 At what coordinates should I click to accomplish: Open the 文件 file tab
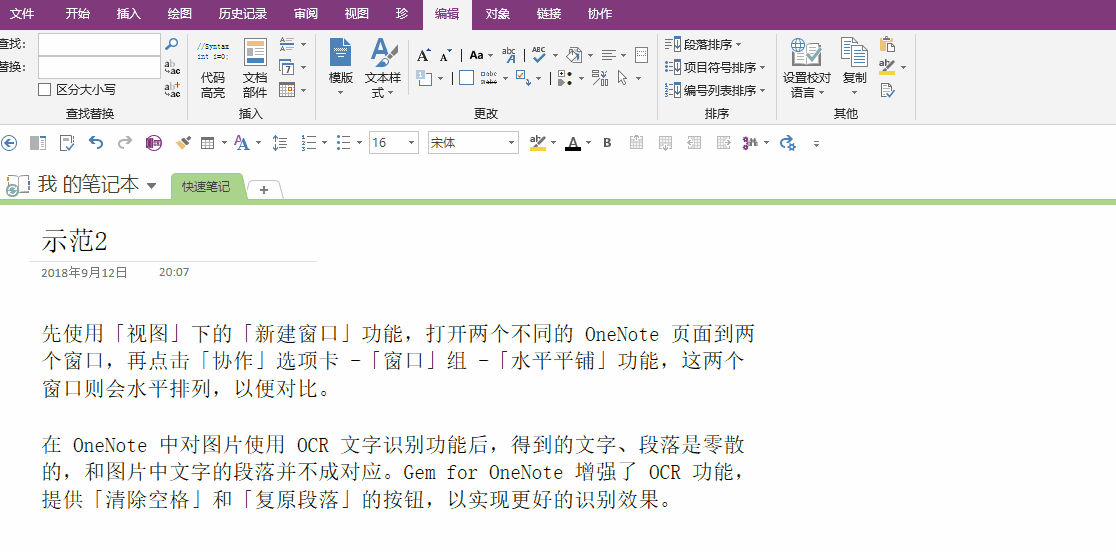(x=22, y=14)
